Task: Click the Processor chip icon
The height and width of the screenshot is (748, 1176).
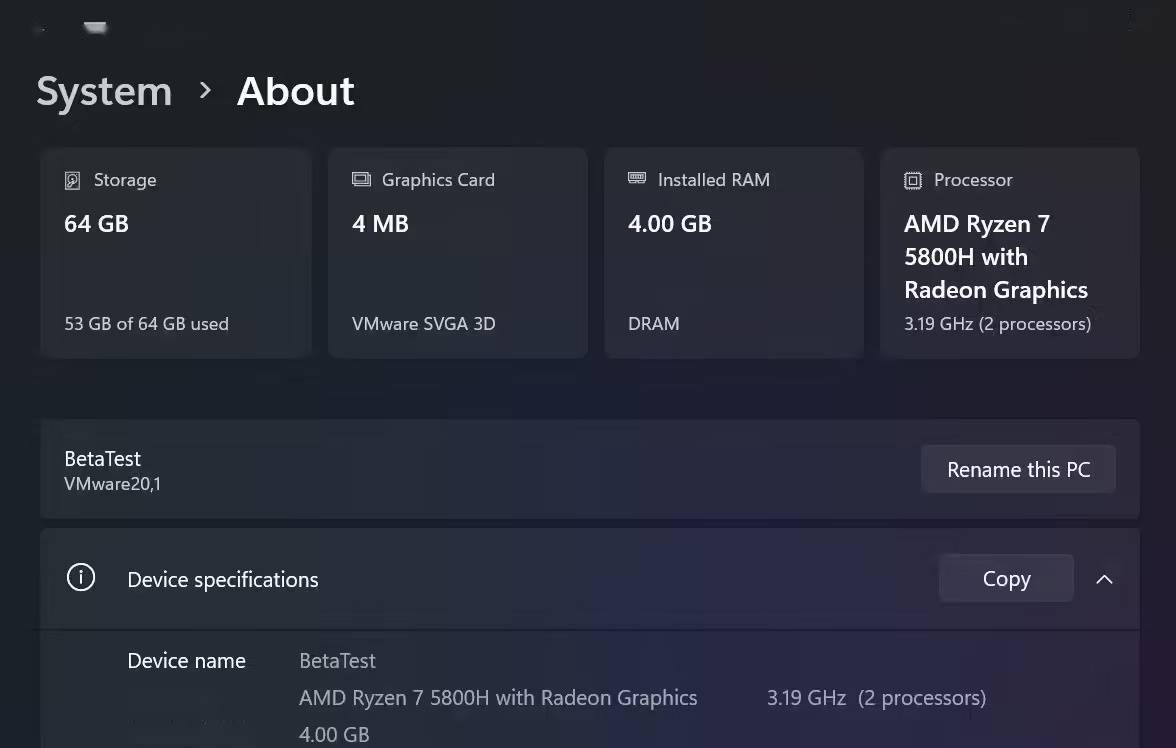Action: coord(913,181)
